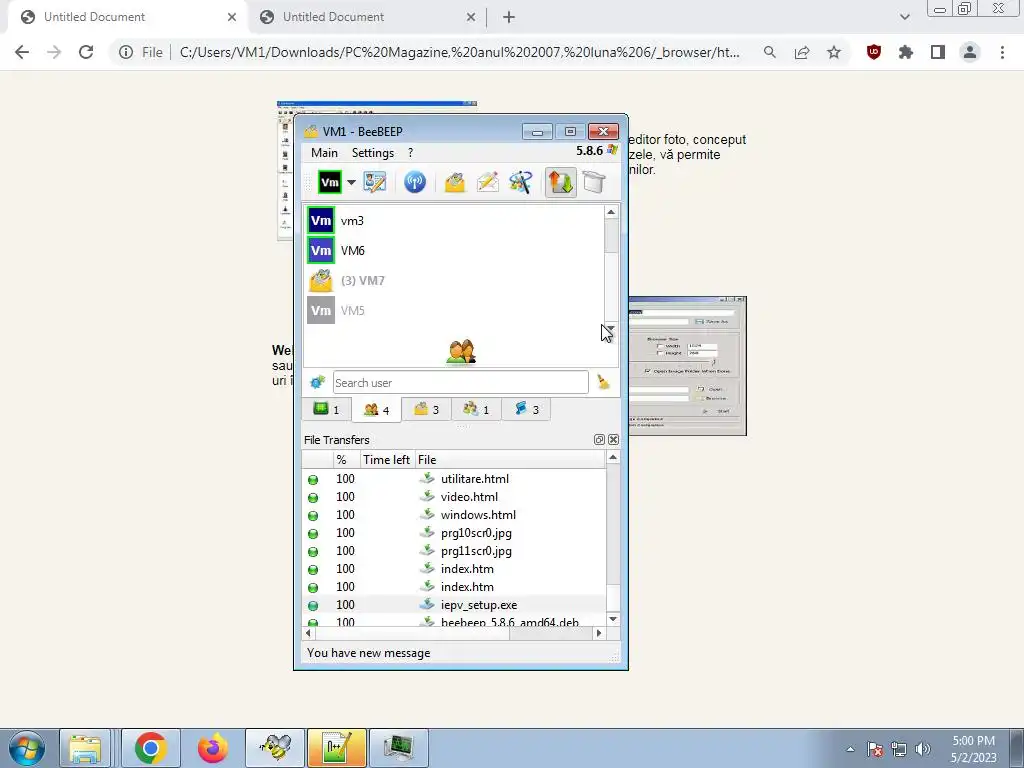Open the edit profile icon

(x=375, y=182)
